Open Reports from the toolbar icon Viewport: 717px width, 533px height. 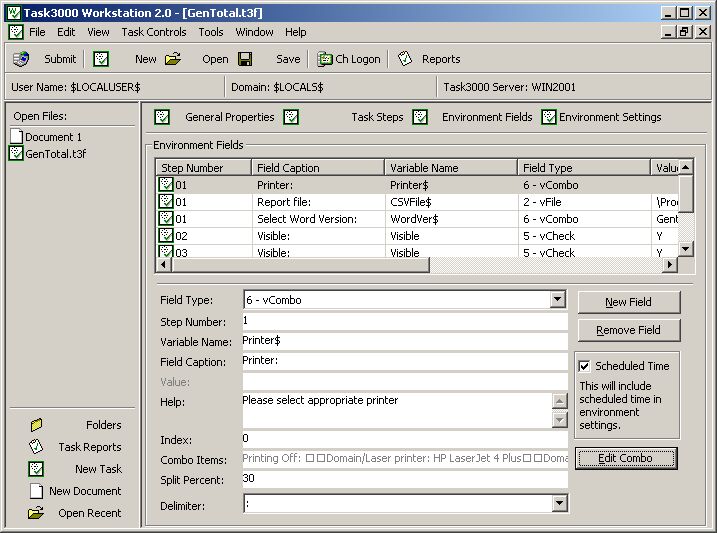pos(405,59)
